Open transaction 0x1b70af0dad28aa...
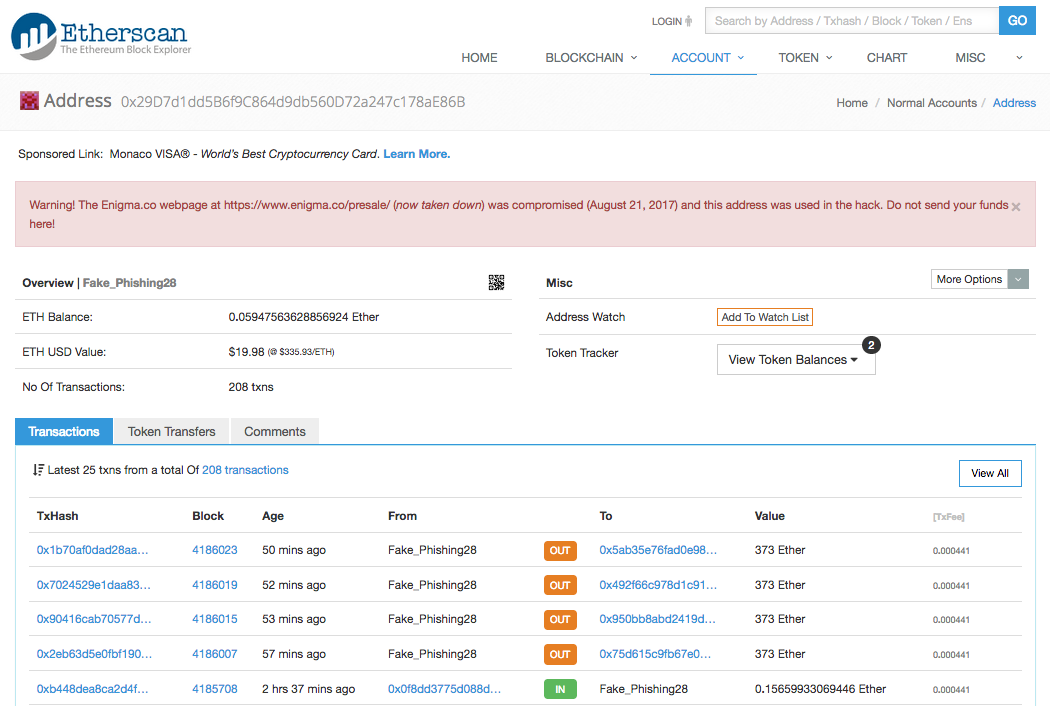 click(92, 550)
